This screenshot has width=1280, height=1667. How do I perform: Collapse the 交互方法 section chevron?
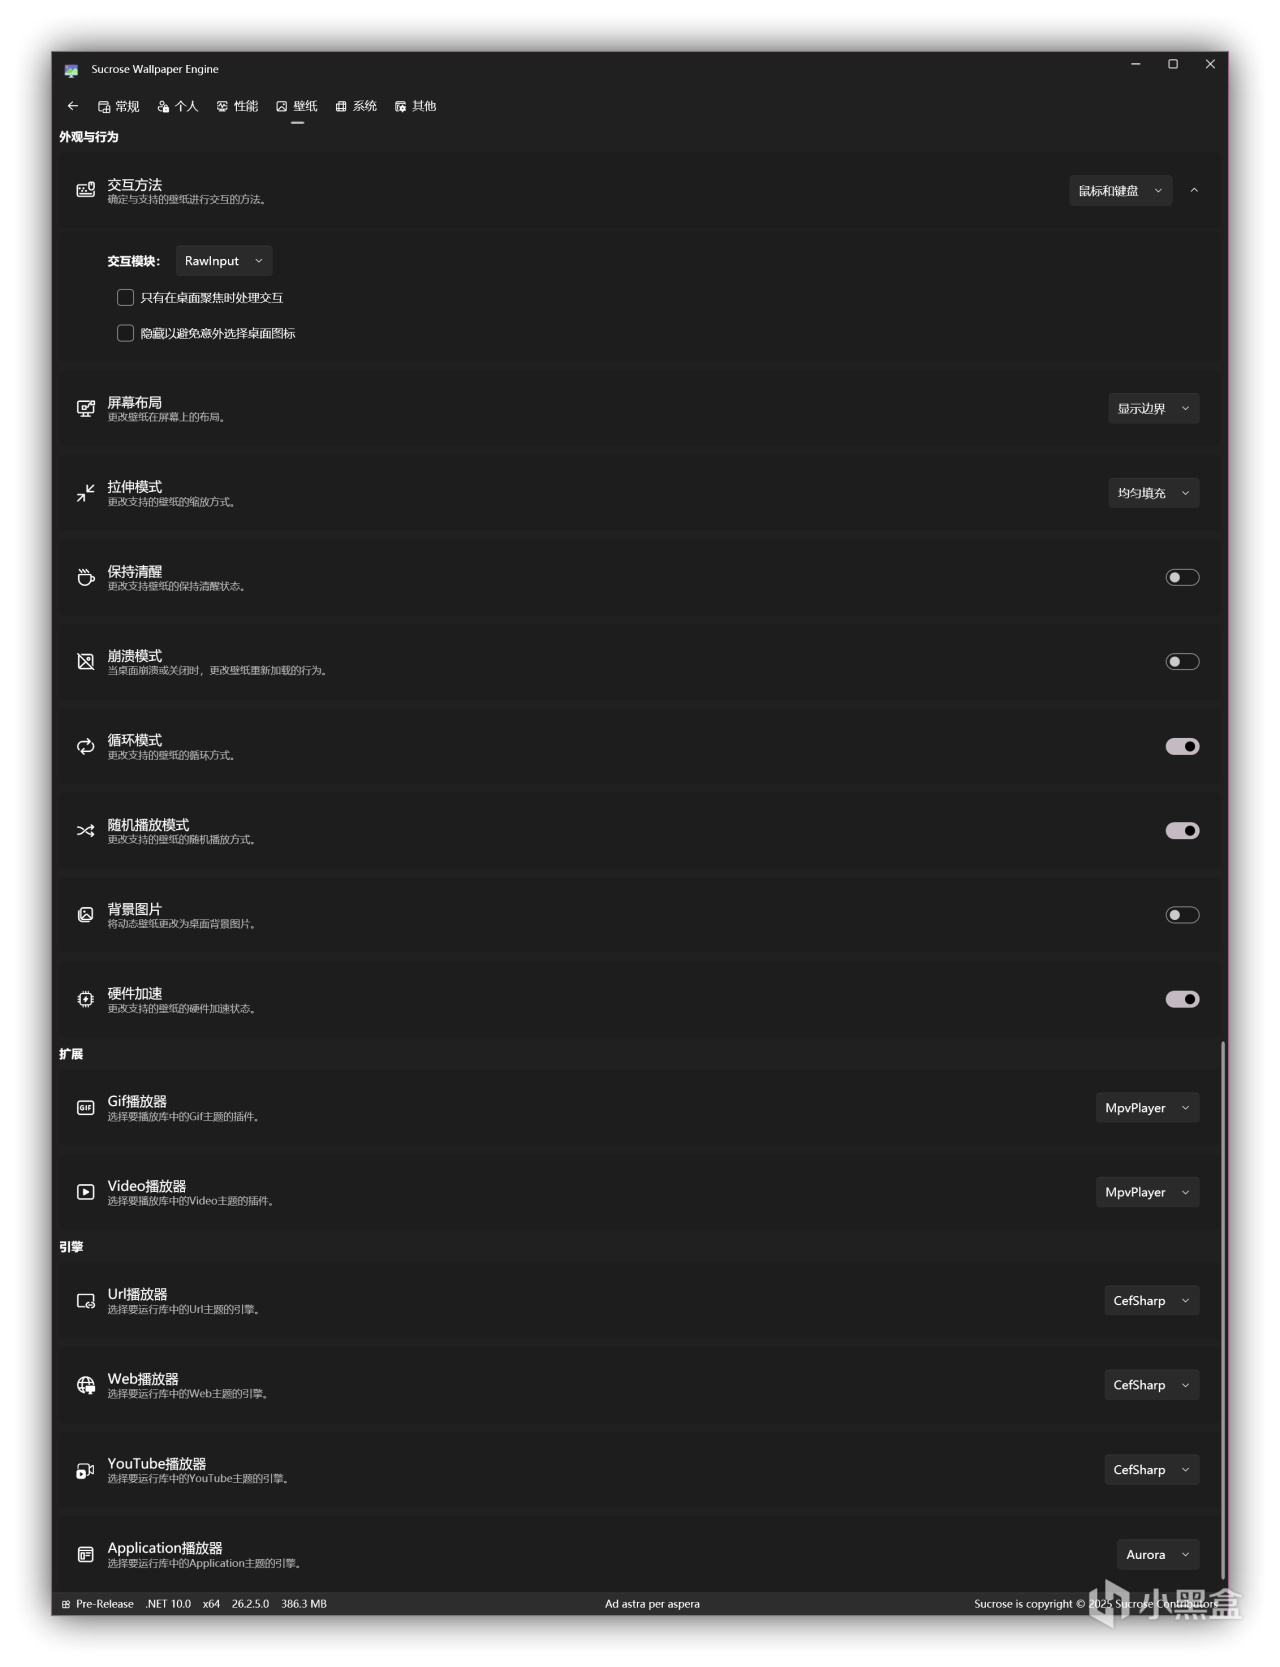coord(1194,190)
